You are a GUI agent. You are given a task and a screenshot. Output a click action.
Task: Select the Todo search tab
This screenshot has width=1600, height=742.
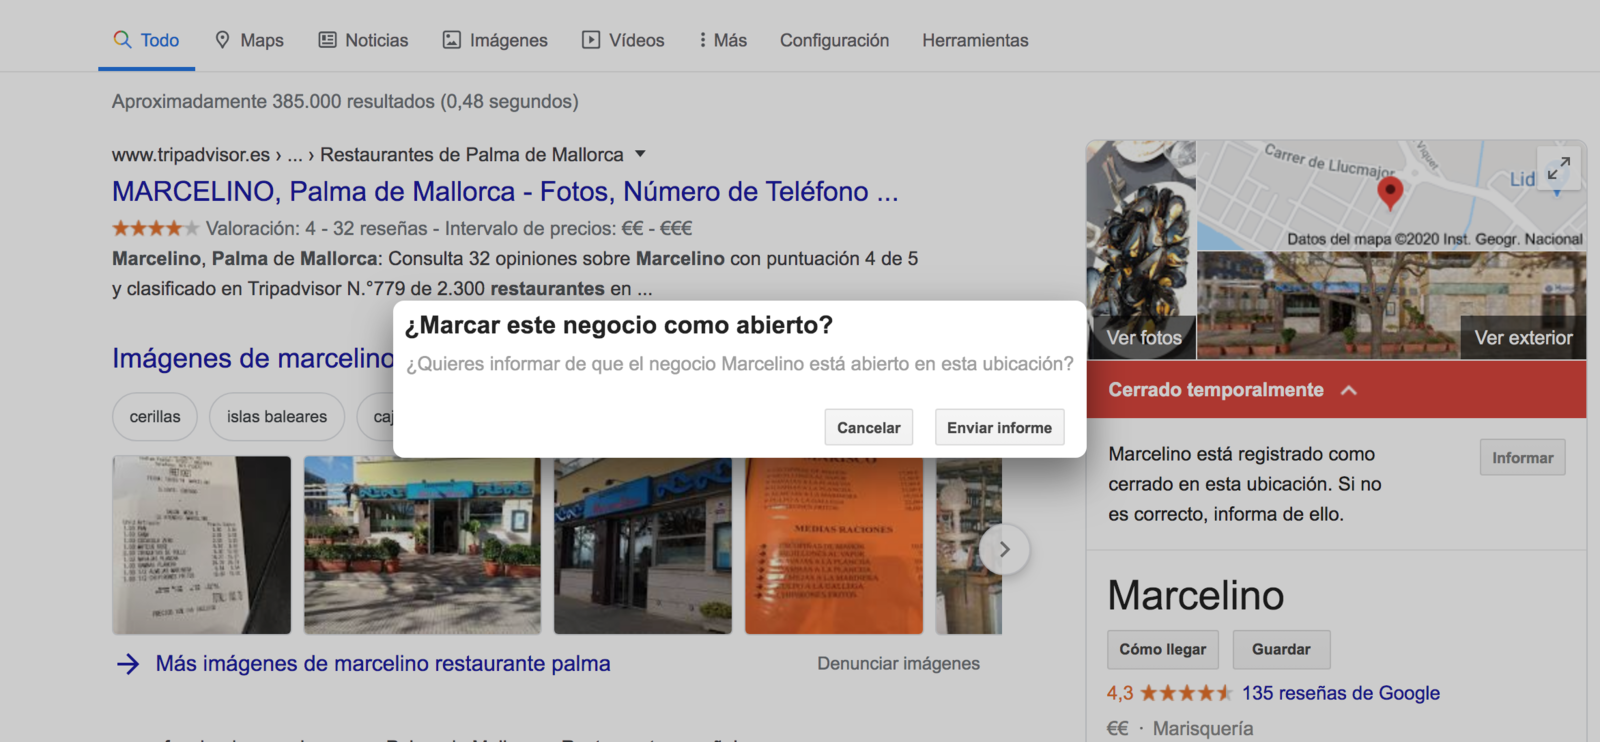tap(146, 40)
